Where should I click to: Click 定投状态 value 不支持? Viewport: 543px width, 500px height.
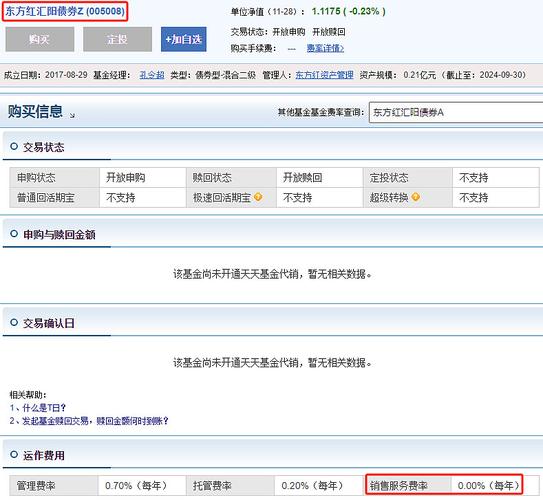pyautogui.click(x=474, y=178)
